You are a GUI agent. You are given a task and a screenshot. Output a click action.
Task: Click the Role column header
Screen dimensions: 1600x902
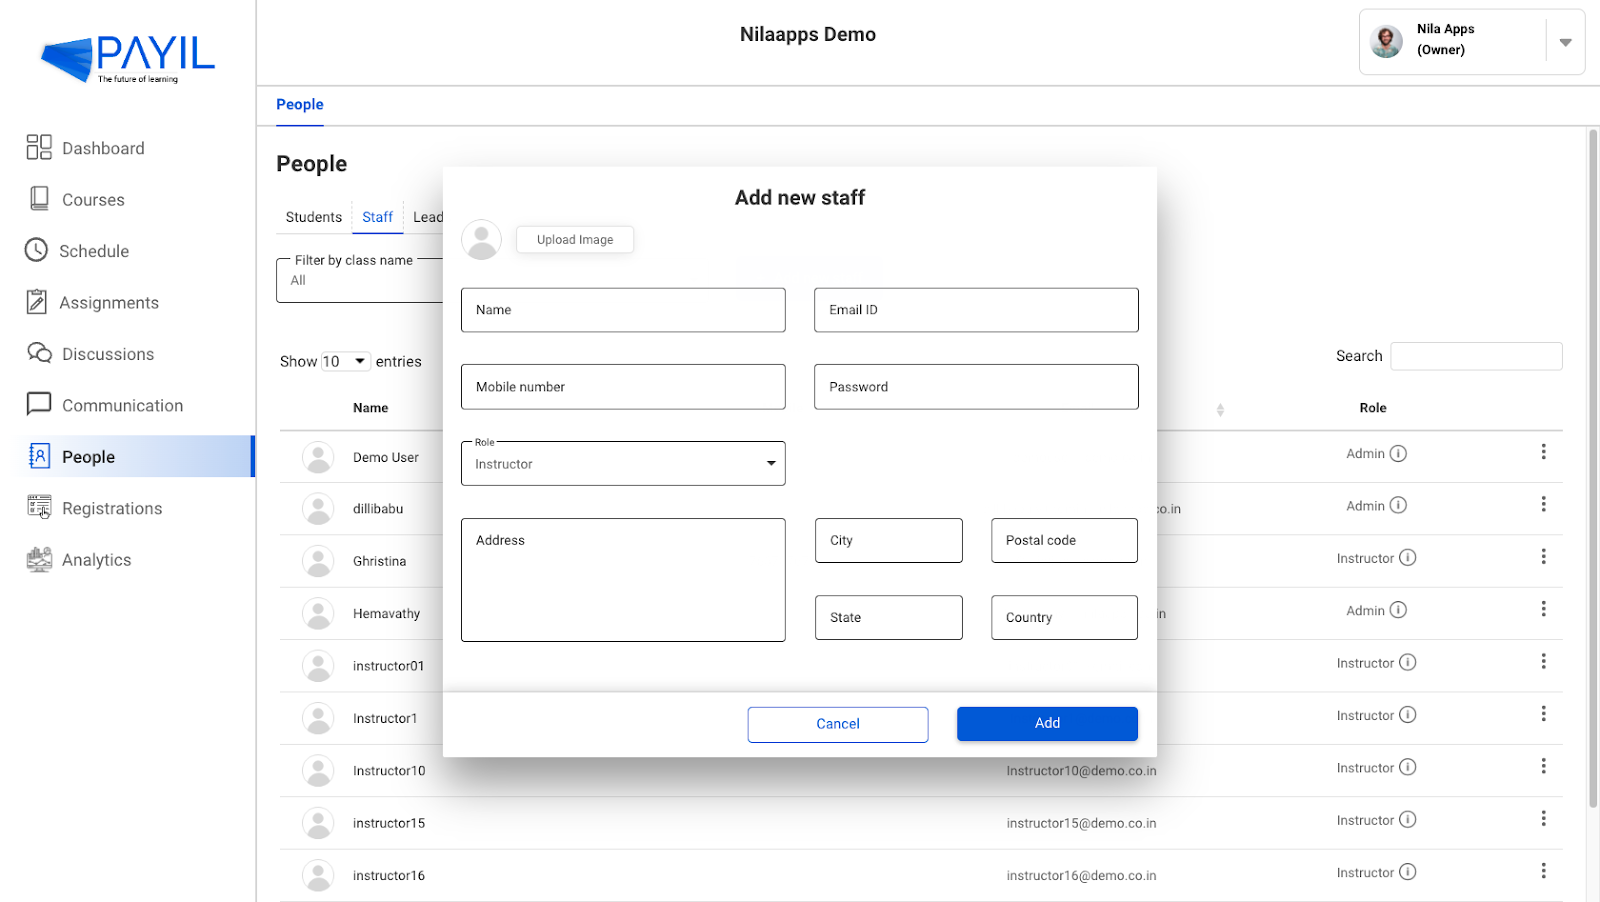[1373, 408]
